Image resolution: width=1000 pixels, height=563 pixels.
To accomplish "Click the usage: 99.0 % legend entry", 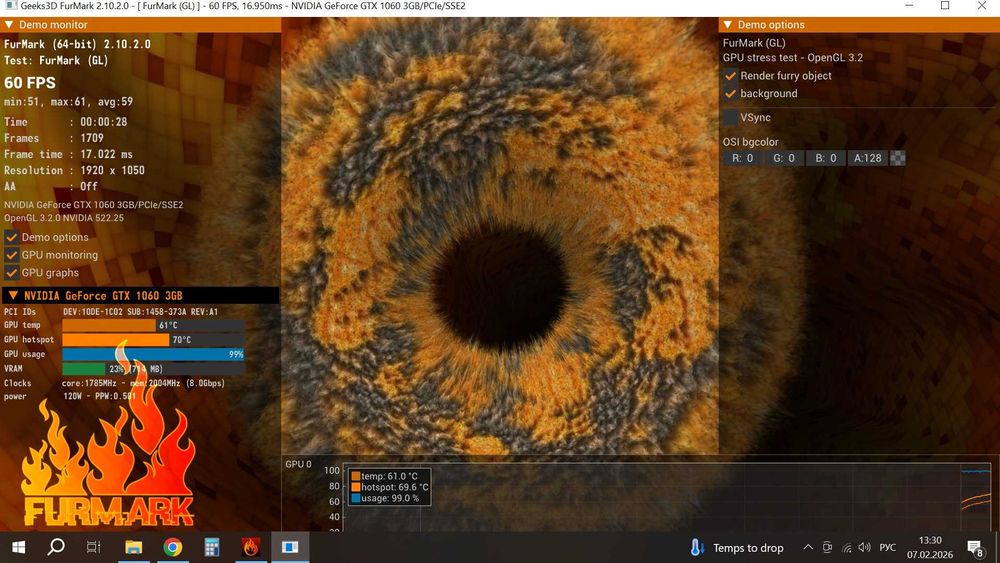I will pyautogui.click(x=385, y=498).
